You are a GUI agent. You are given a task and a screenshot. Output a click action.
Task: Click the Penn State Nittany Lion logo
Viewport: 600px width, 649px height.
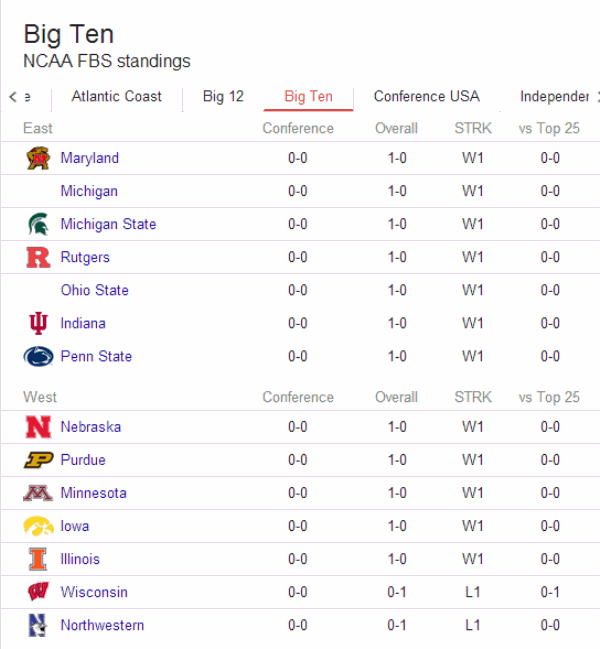pos(38,356)
